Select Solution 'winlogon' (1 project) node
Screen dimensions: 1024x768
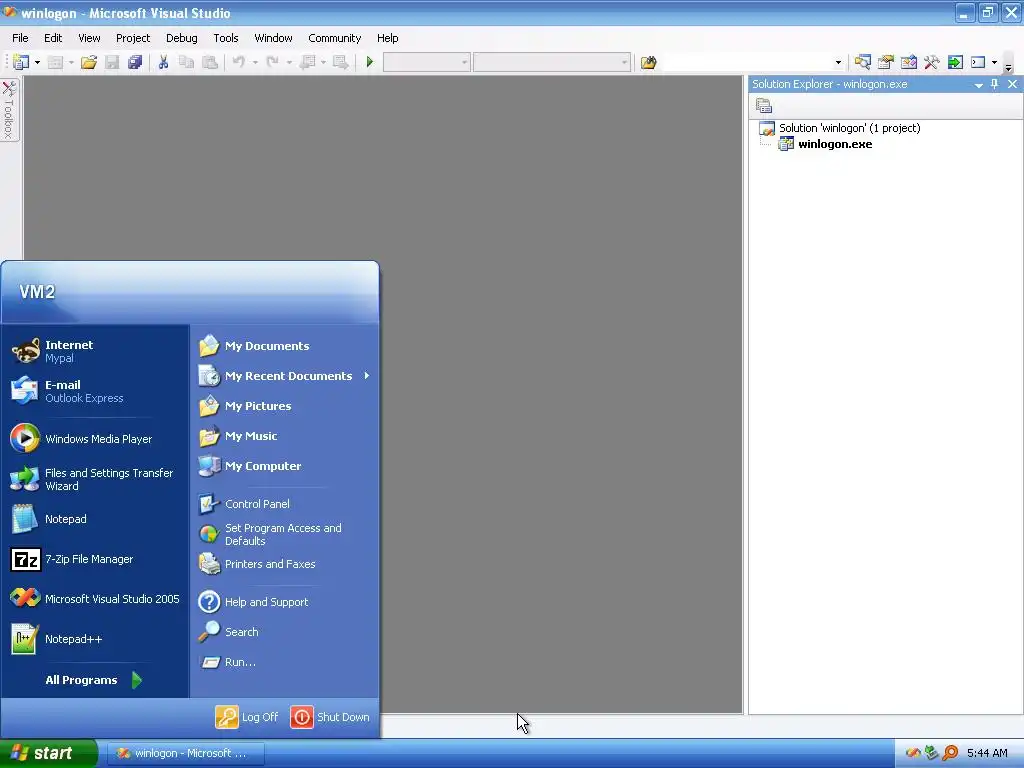[x=849, y=128]
